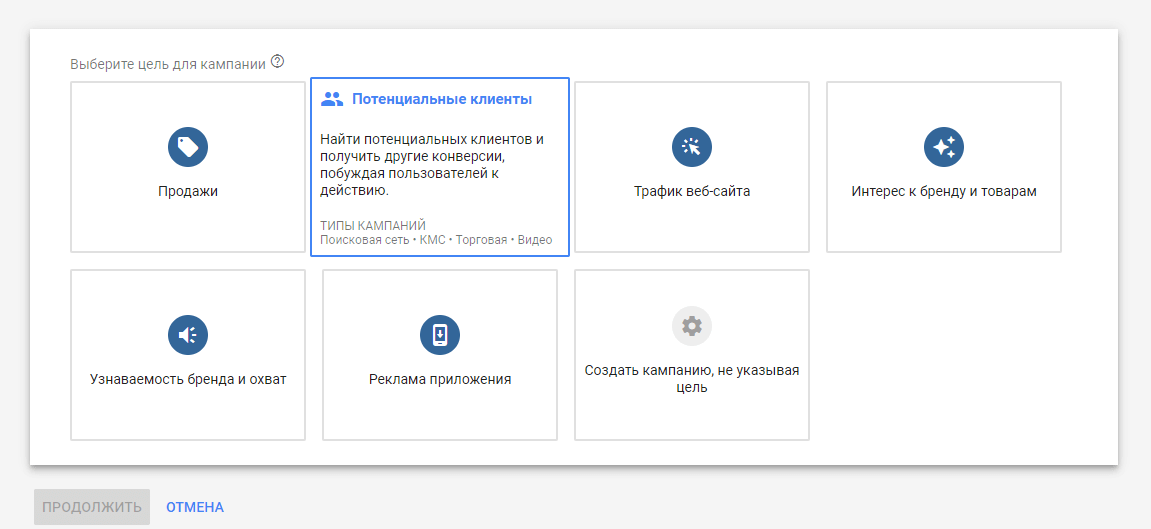Choose the Реклама приложения goal label
The width and height of the screenshot is (1151, 529).
click(440, 379)
